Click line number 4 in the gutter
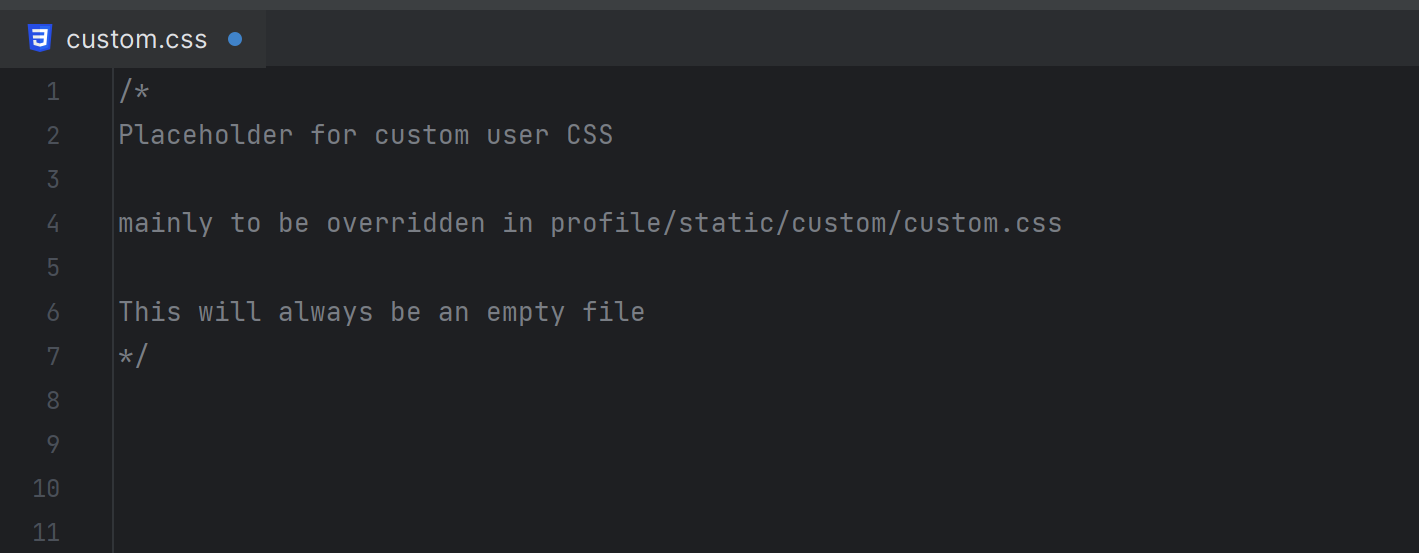The image size is (1420, 554). 53,223
